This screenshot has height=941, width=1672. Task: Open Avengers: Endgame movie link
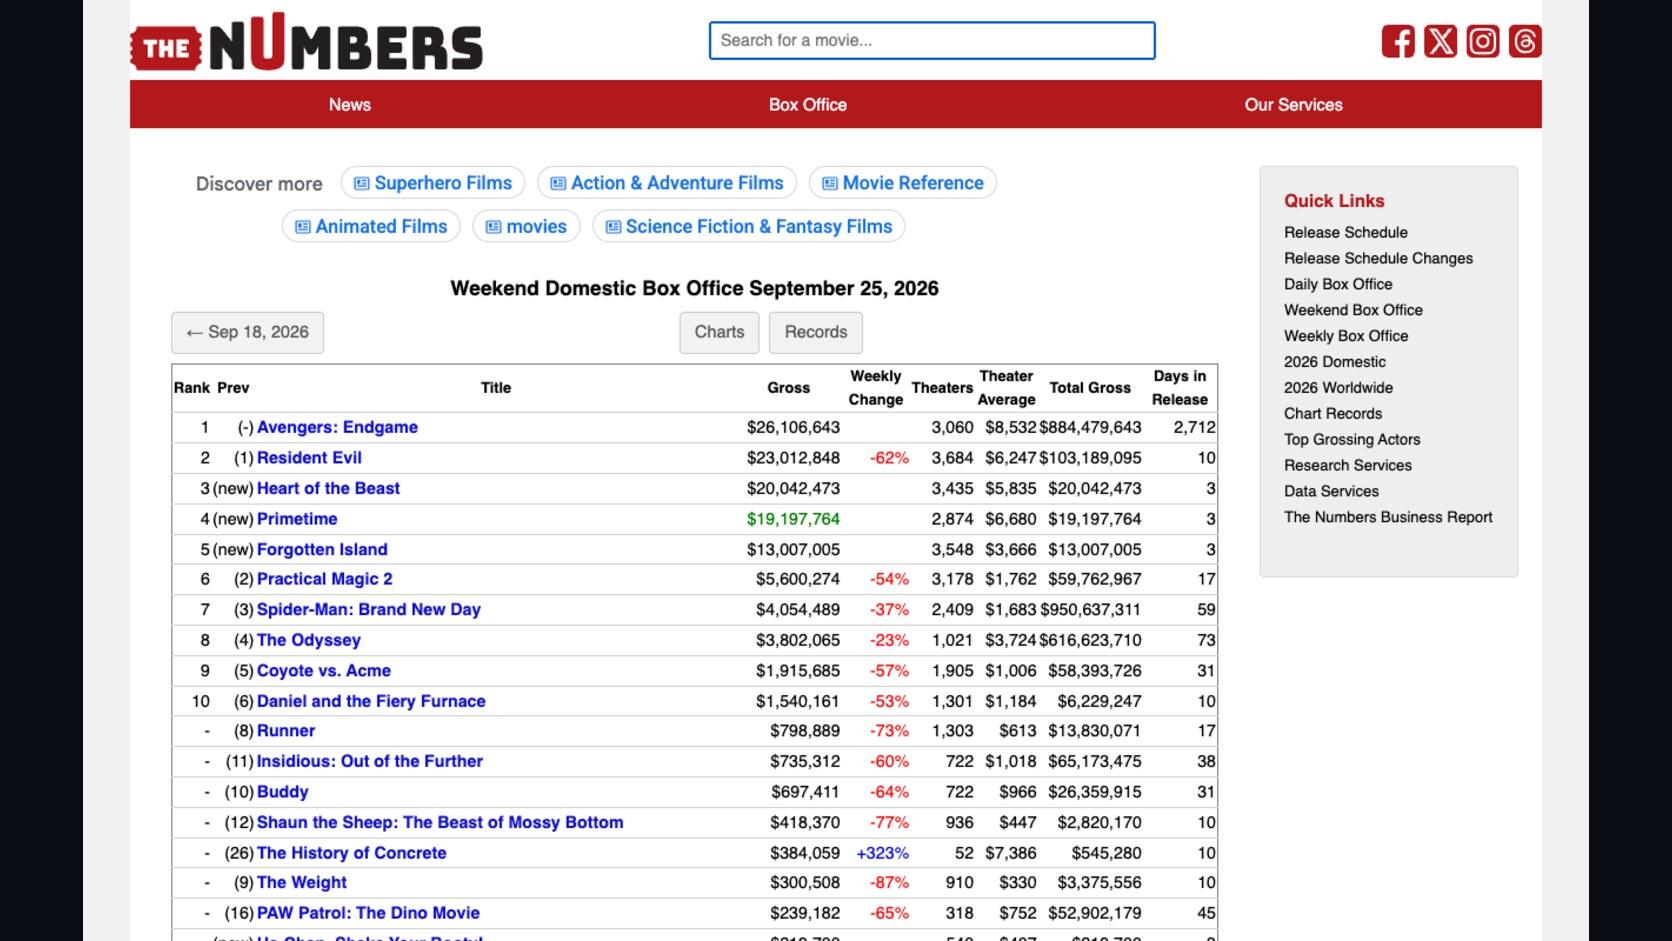(x=337, y=427)
